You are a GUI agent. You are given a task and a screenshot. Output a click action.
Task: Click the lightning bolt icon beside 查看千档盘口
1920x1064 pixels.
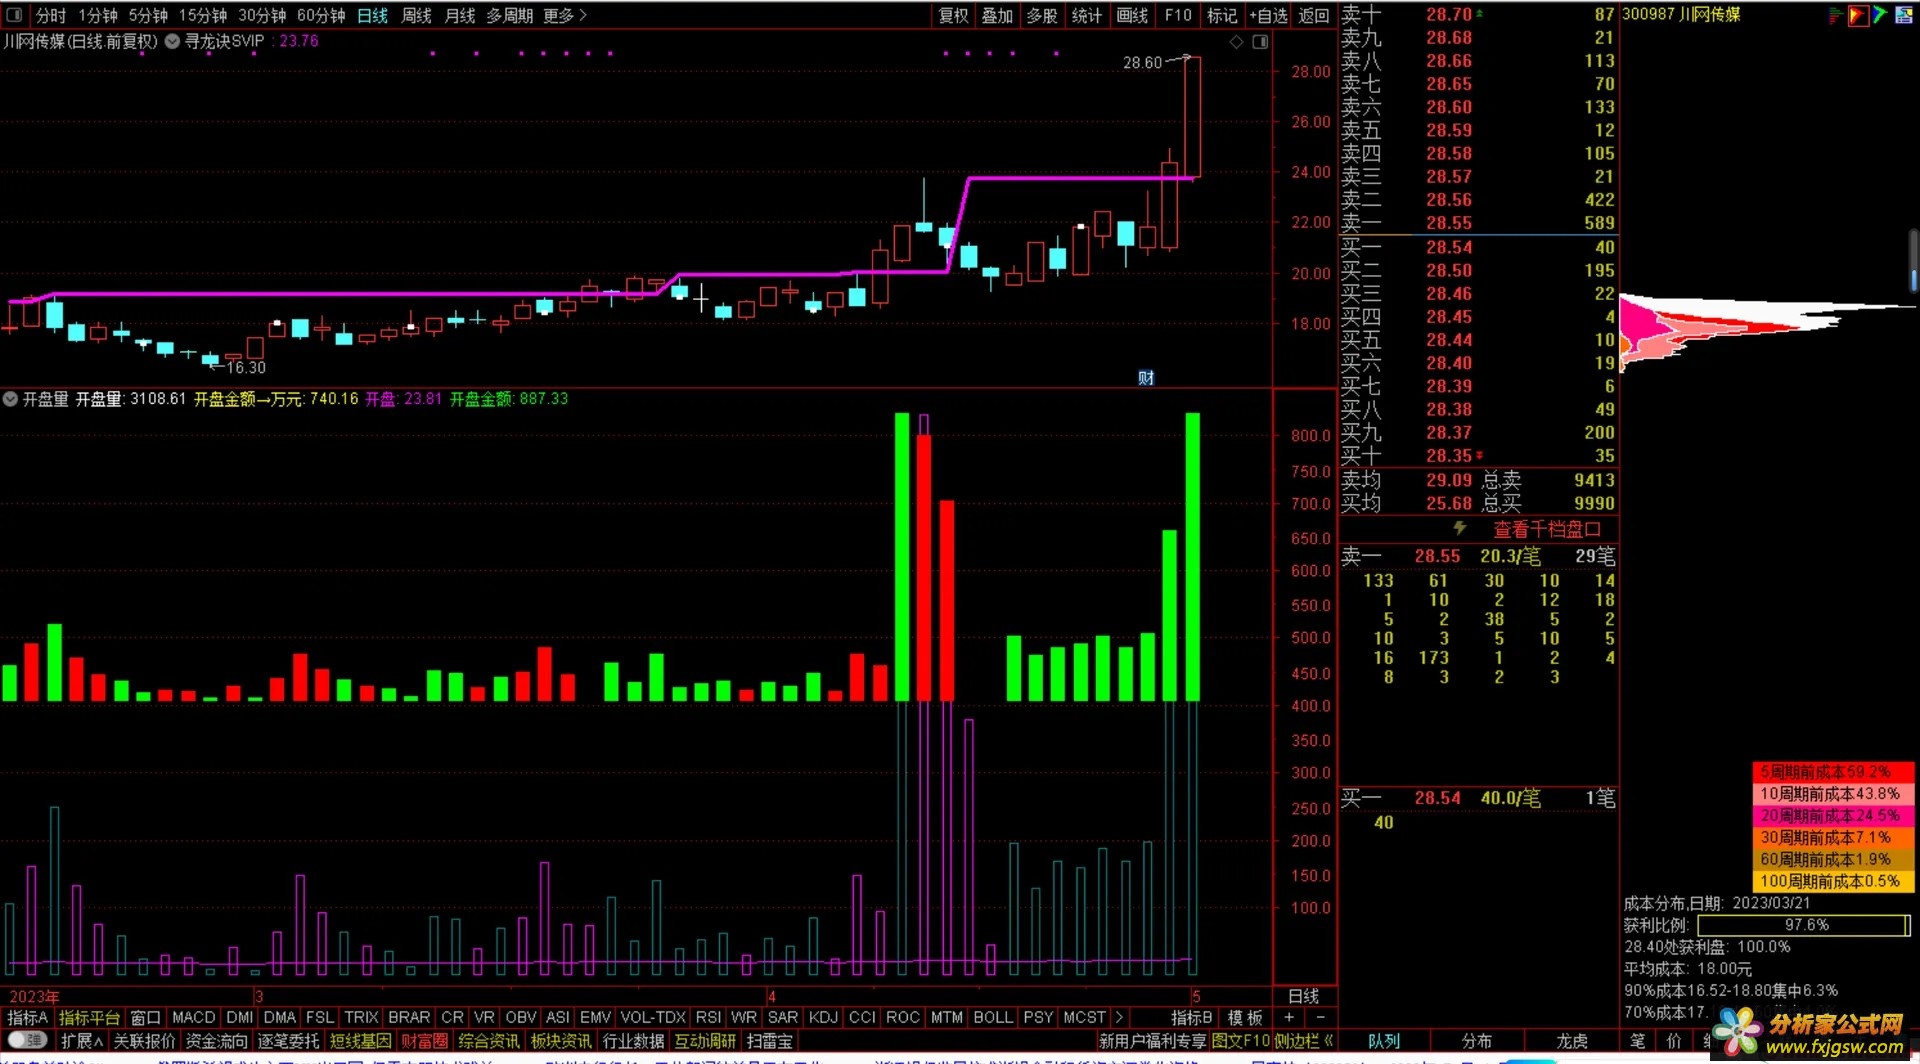click(x=1460, y=528)
